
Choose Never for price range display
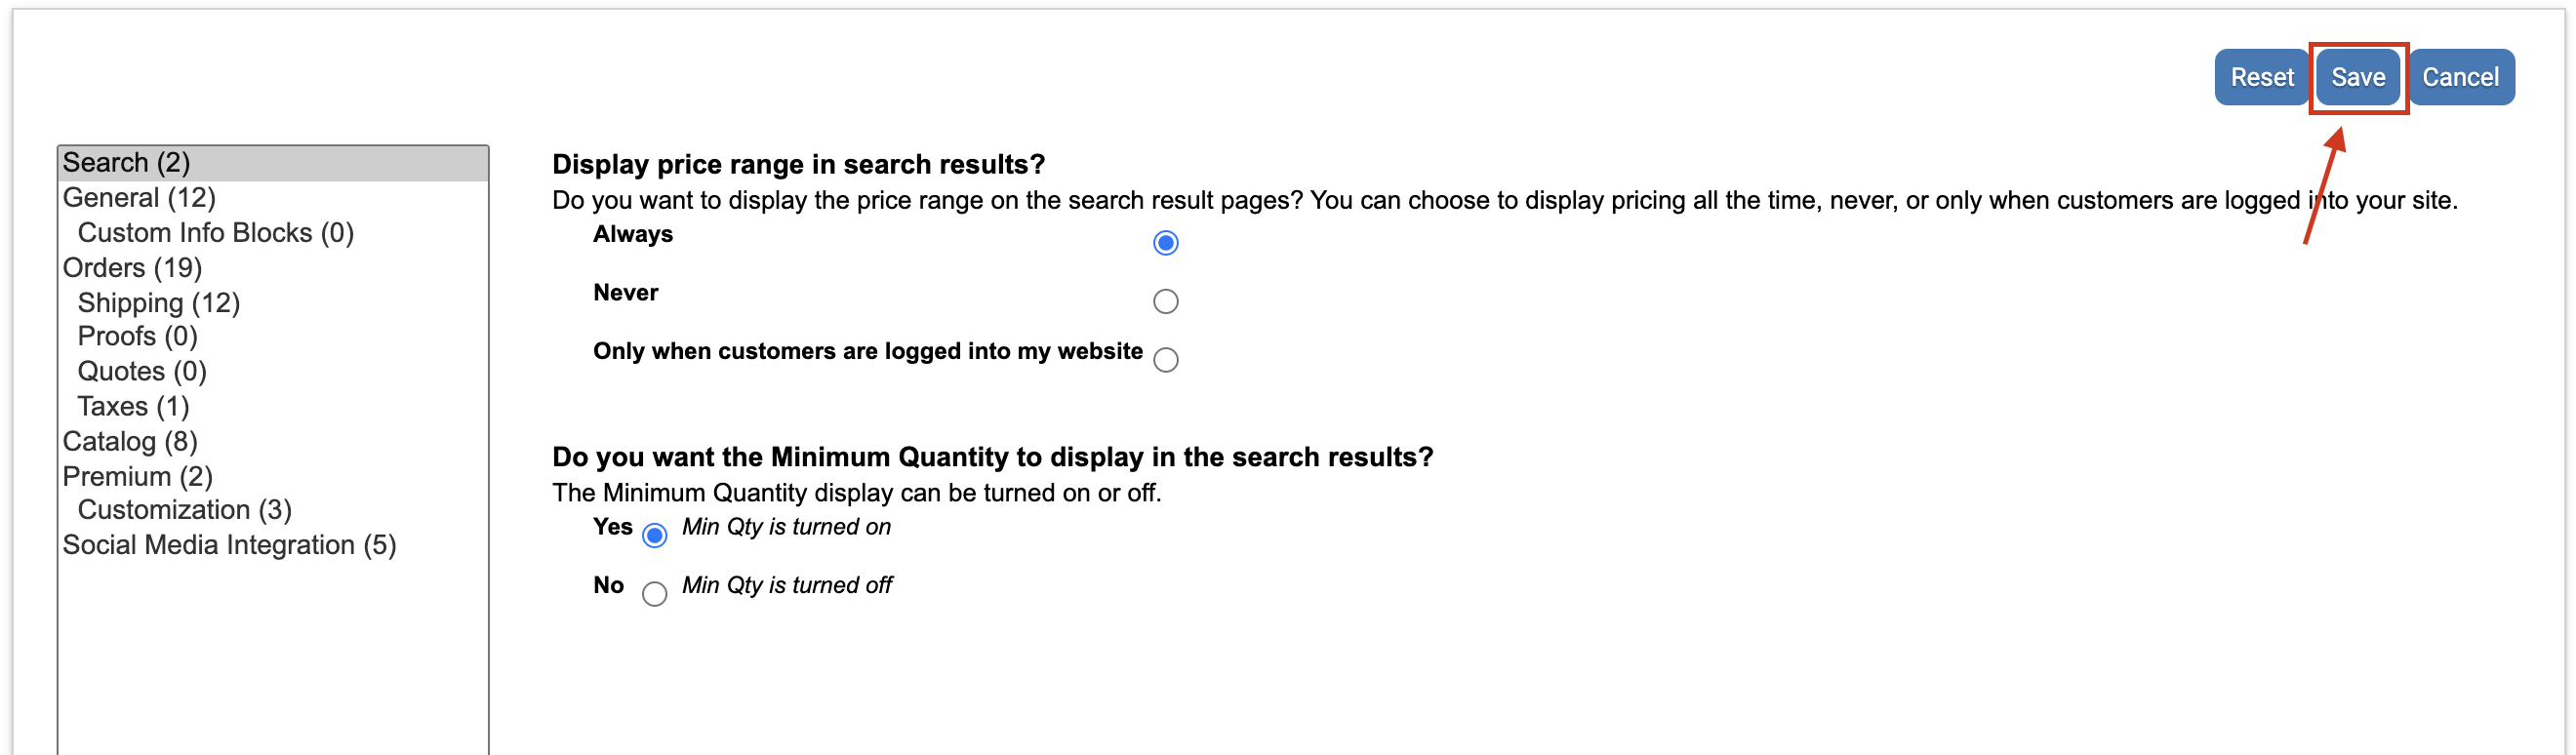[x=1165, y=301]
